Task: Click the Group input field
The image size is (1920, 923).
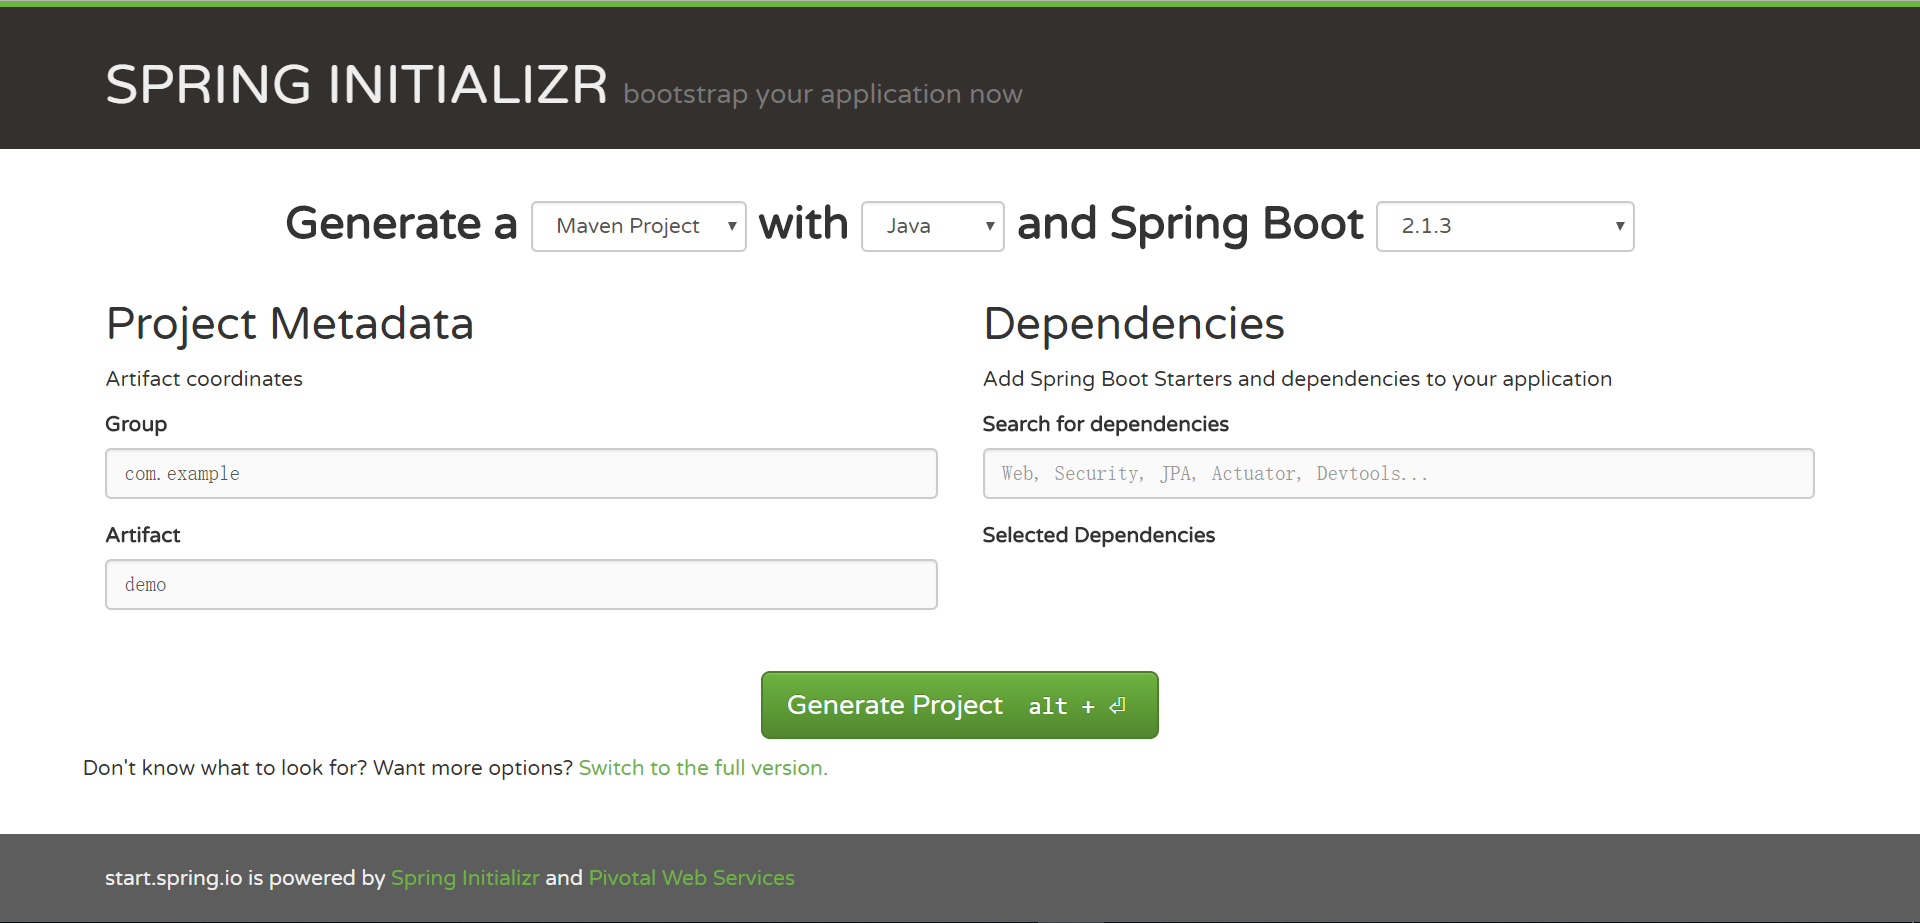Action: pyautogui.click(x=521, y=473)
